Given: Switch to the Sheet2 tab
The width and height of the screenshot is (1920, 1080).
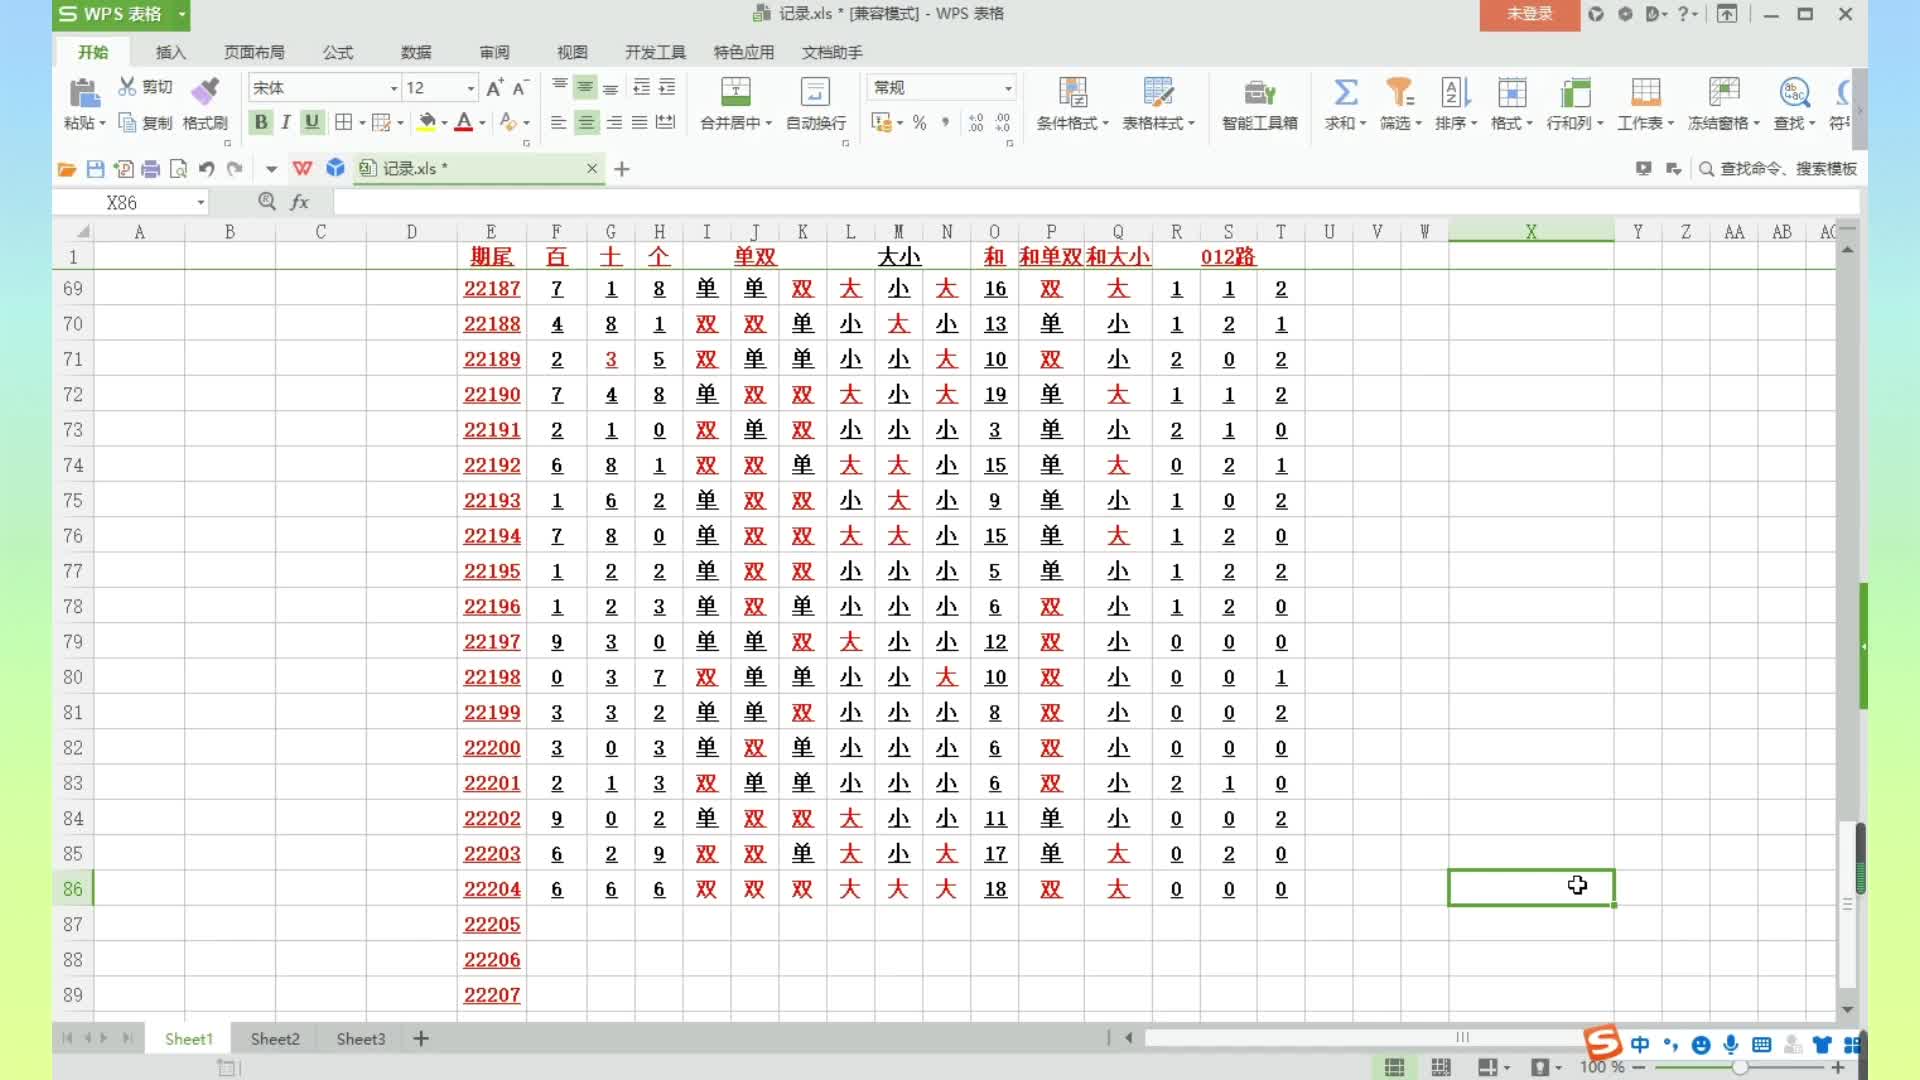Looking at the screenshot, I should 275,1039.
